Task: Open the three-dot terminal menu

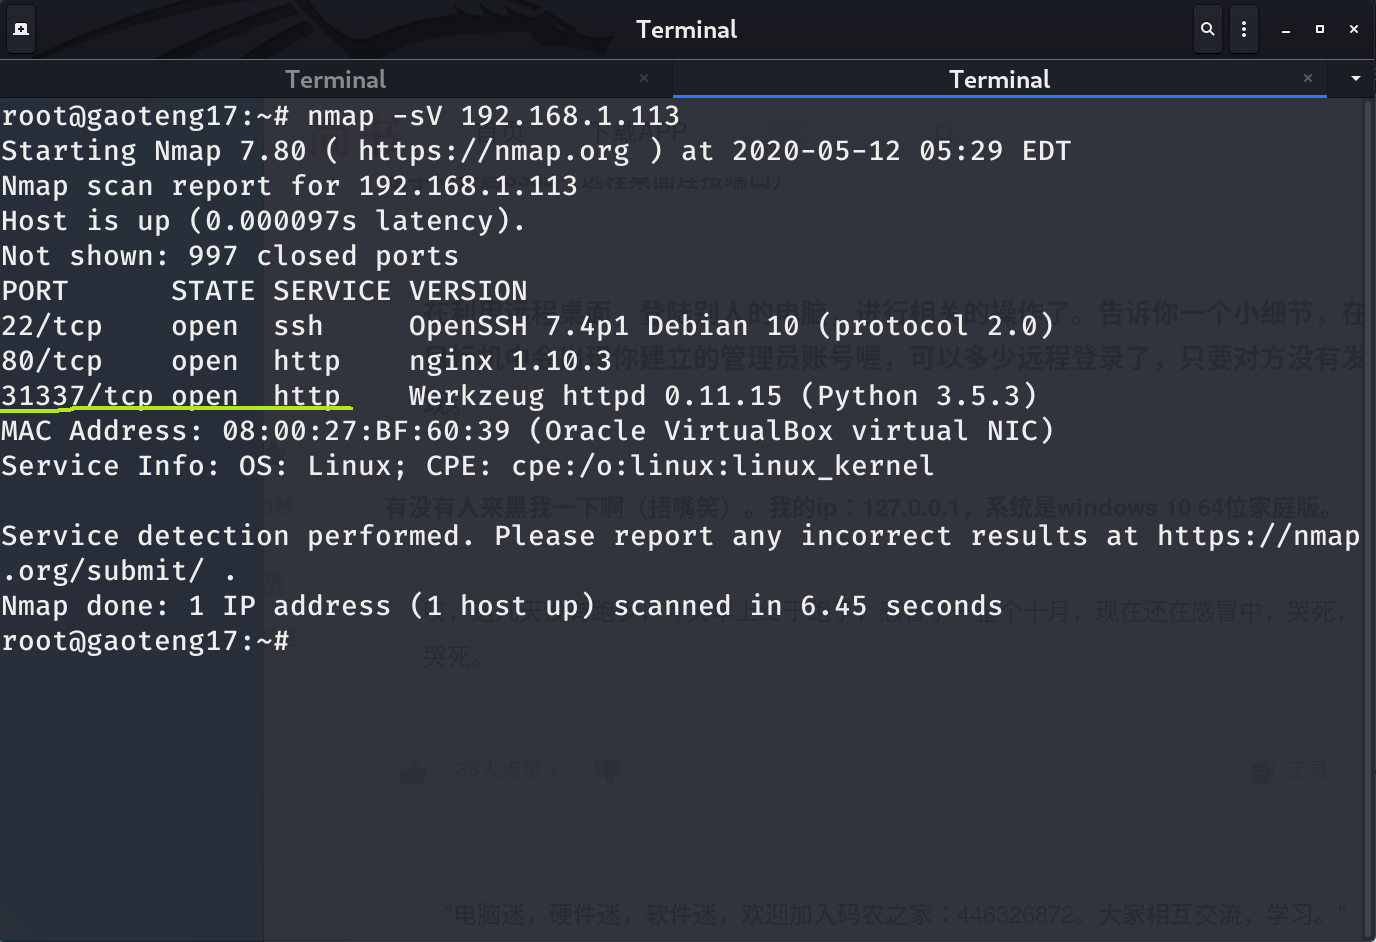Action: point(1244,29)
